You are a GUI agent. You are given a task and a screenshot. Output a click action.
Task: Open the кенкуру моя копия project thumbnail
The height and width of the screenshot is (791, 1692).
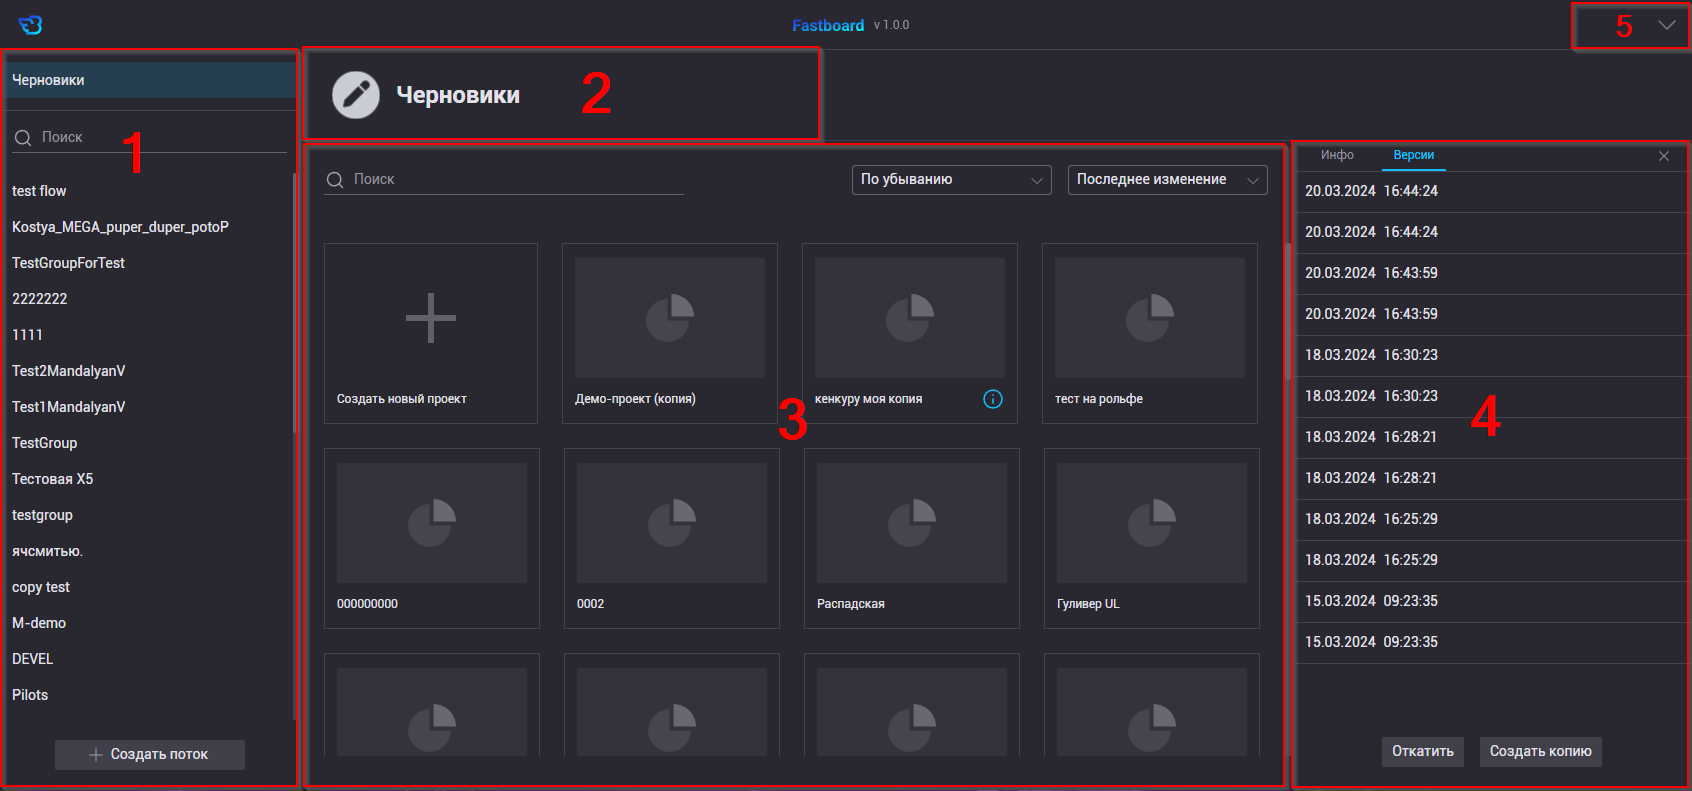(910, 318)
